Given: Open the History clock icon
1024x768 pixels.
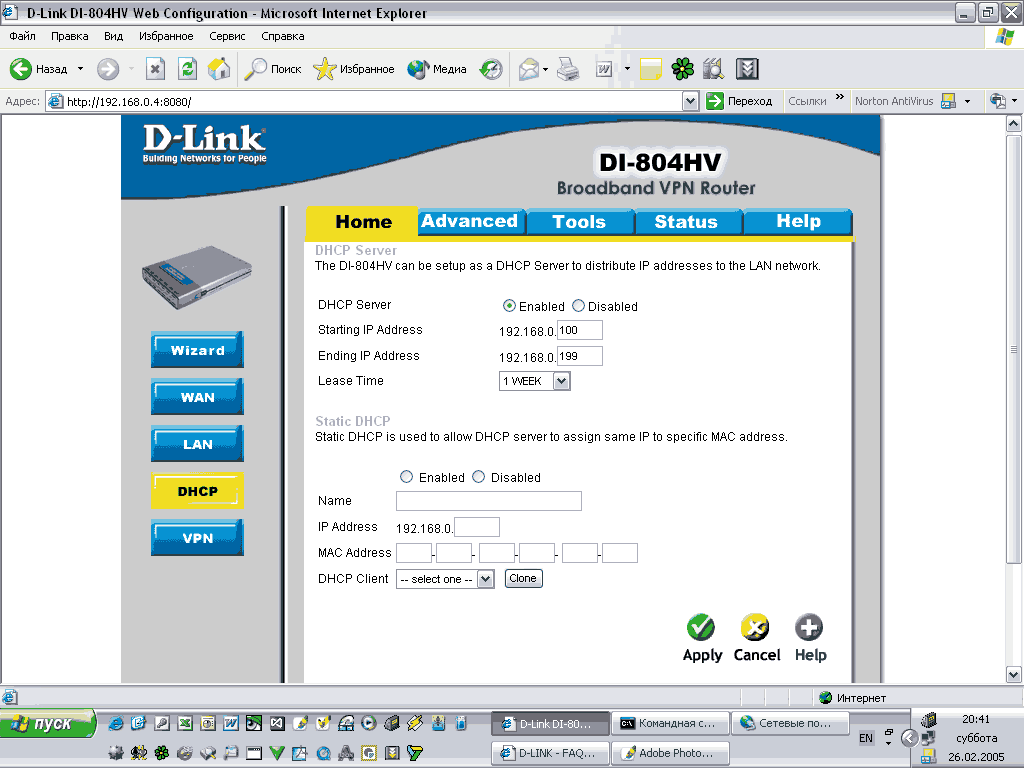Looking at the screenshot, I should pyautogui.click(x=490, y=69).
